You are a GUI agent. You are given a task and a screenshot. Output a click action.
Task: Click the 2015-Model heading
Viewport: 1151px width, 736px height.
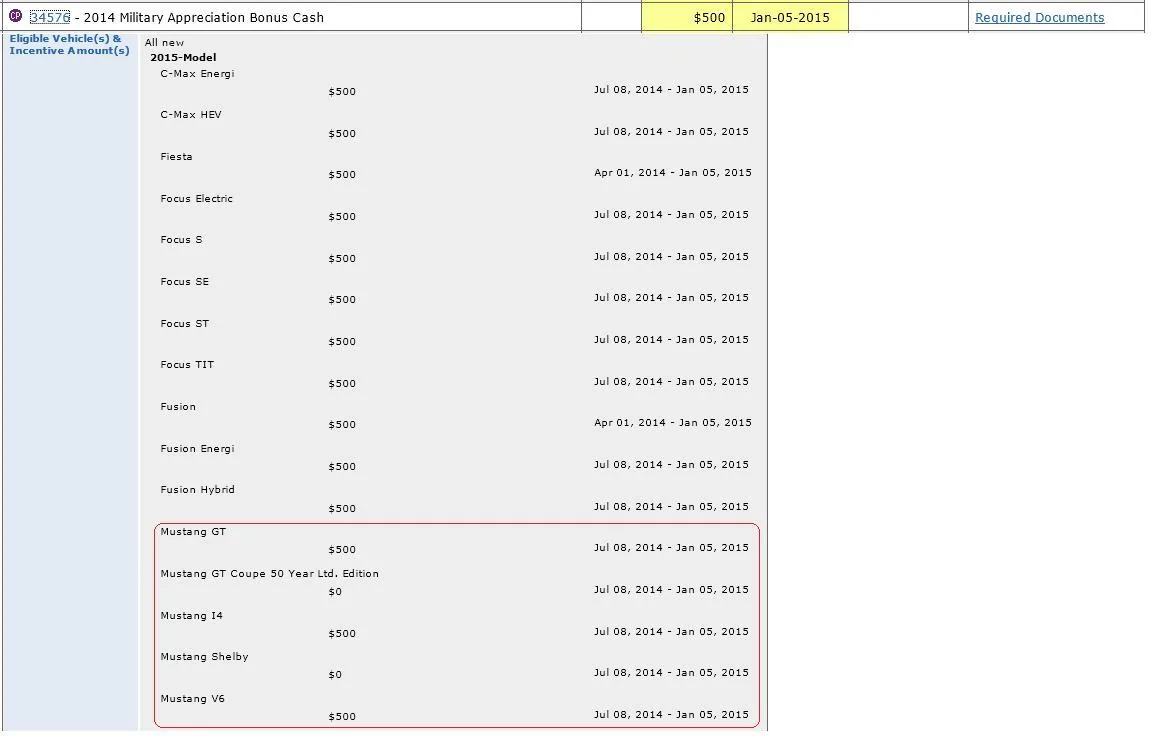click(x=184, y=57)
